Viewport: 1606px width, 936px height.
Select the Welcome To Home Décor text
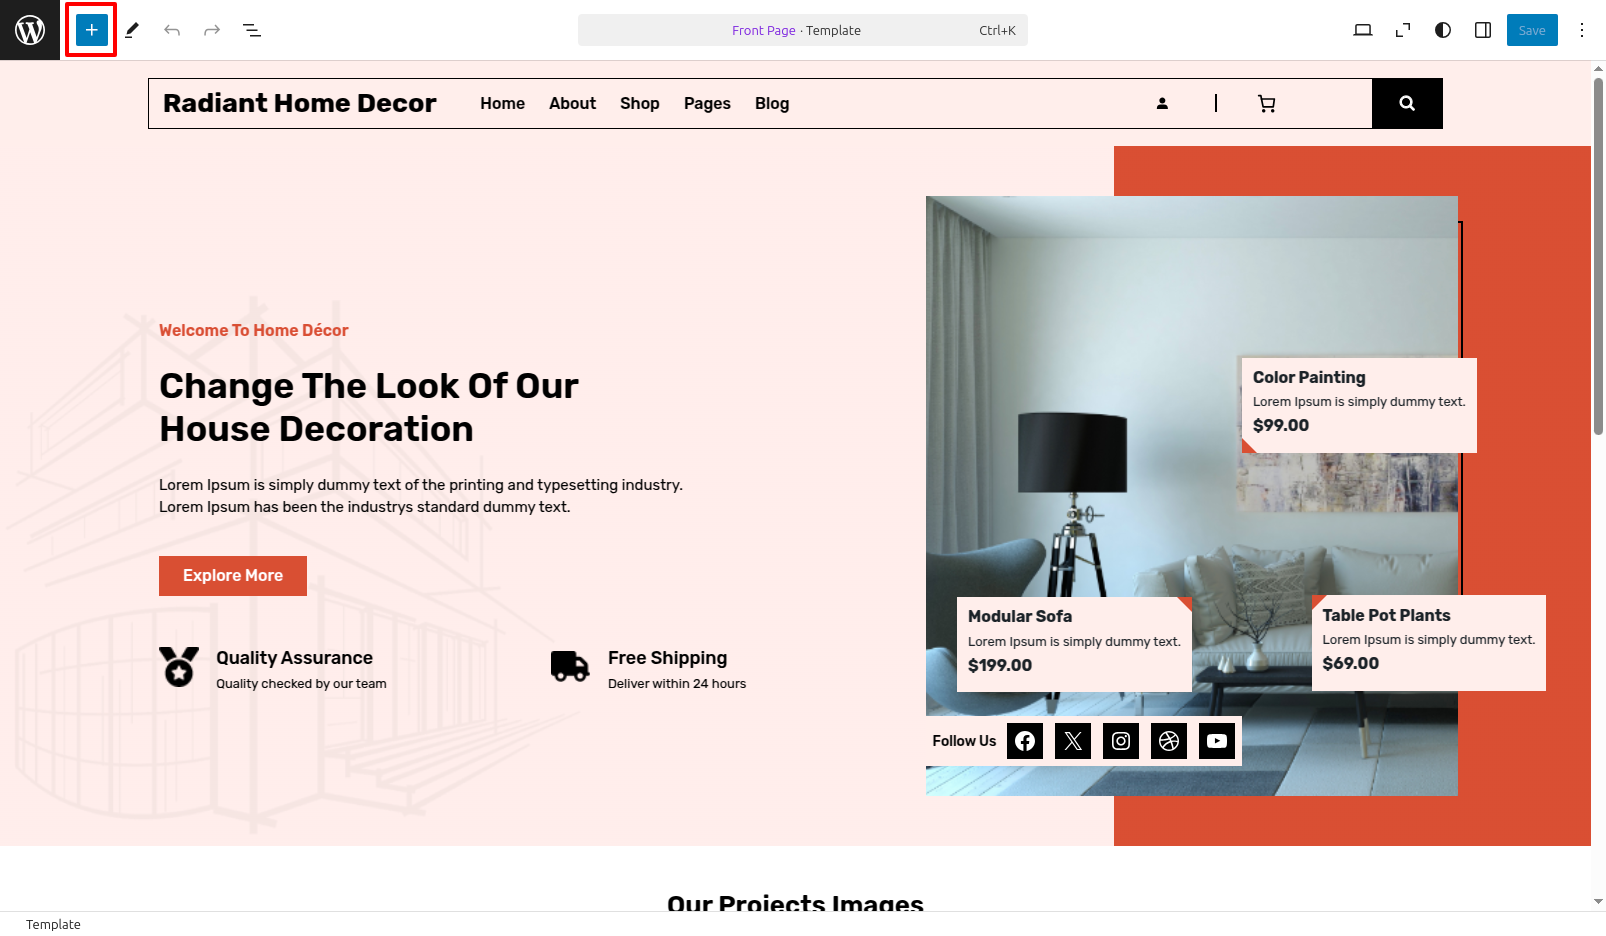(254, 330)
